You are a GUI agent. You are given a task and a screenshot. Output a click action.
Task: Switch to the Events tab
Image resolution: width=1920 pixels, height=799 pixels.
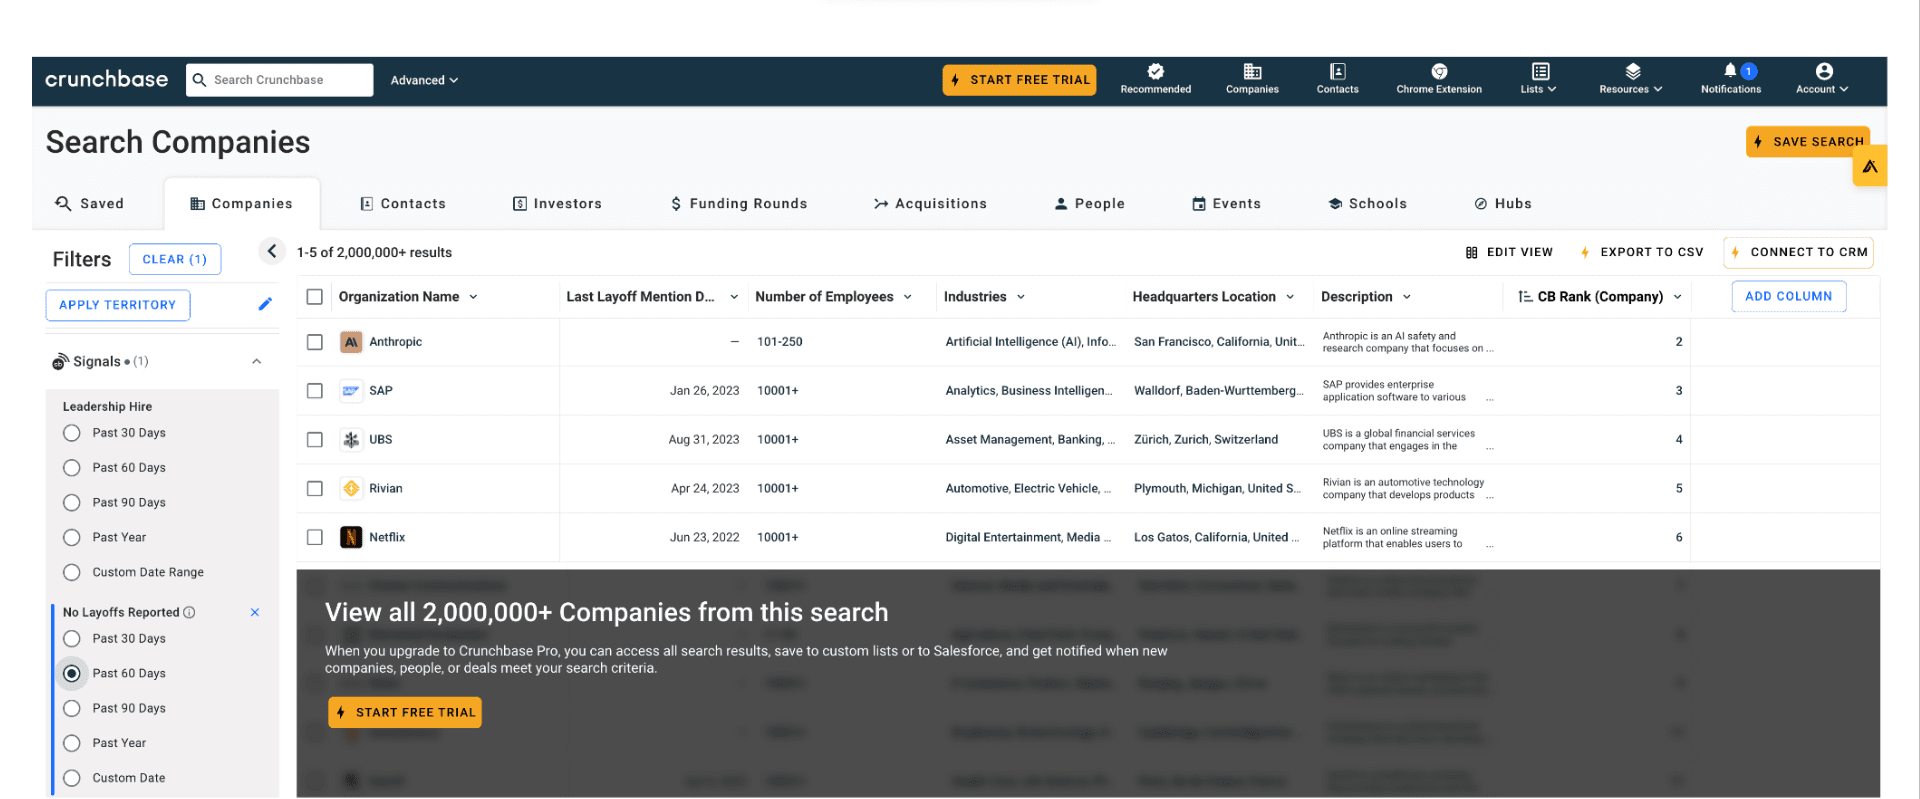1226,204
